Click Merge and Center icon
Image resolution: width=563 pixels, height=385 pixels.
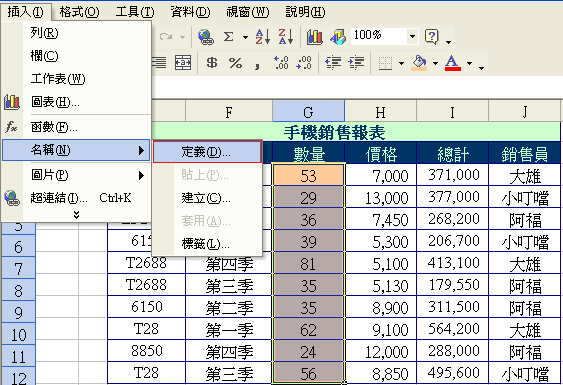[183, 62]
